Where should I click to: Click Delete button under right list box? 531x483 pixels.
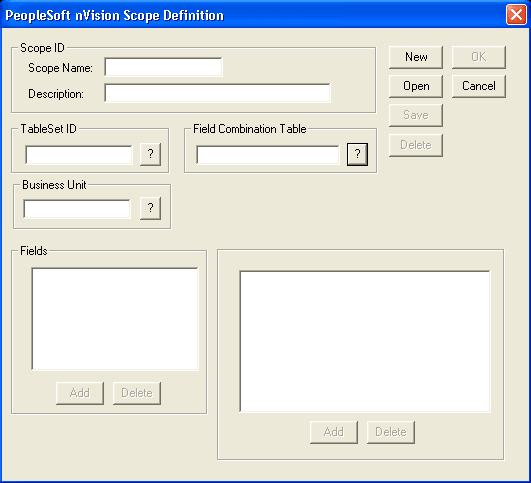point(391,432)
